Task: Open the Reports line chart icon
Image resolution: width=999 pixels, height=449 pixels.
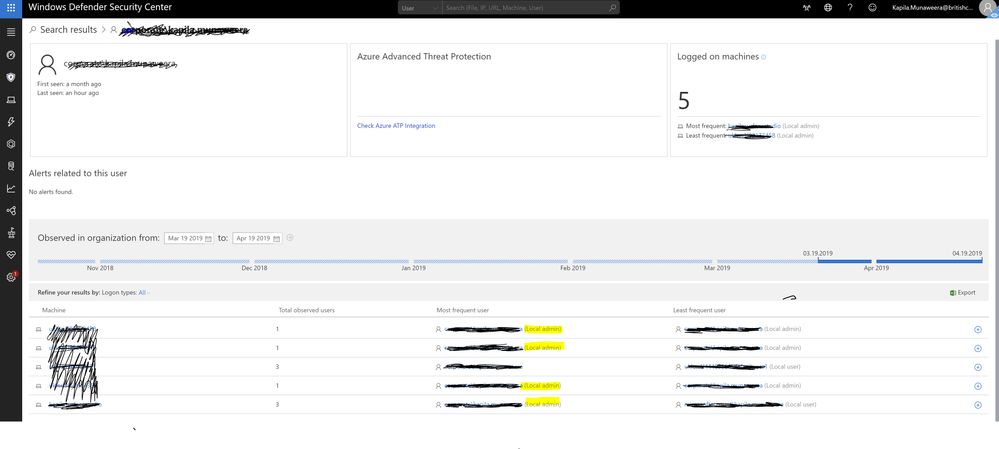Action: 11,188
